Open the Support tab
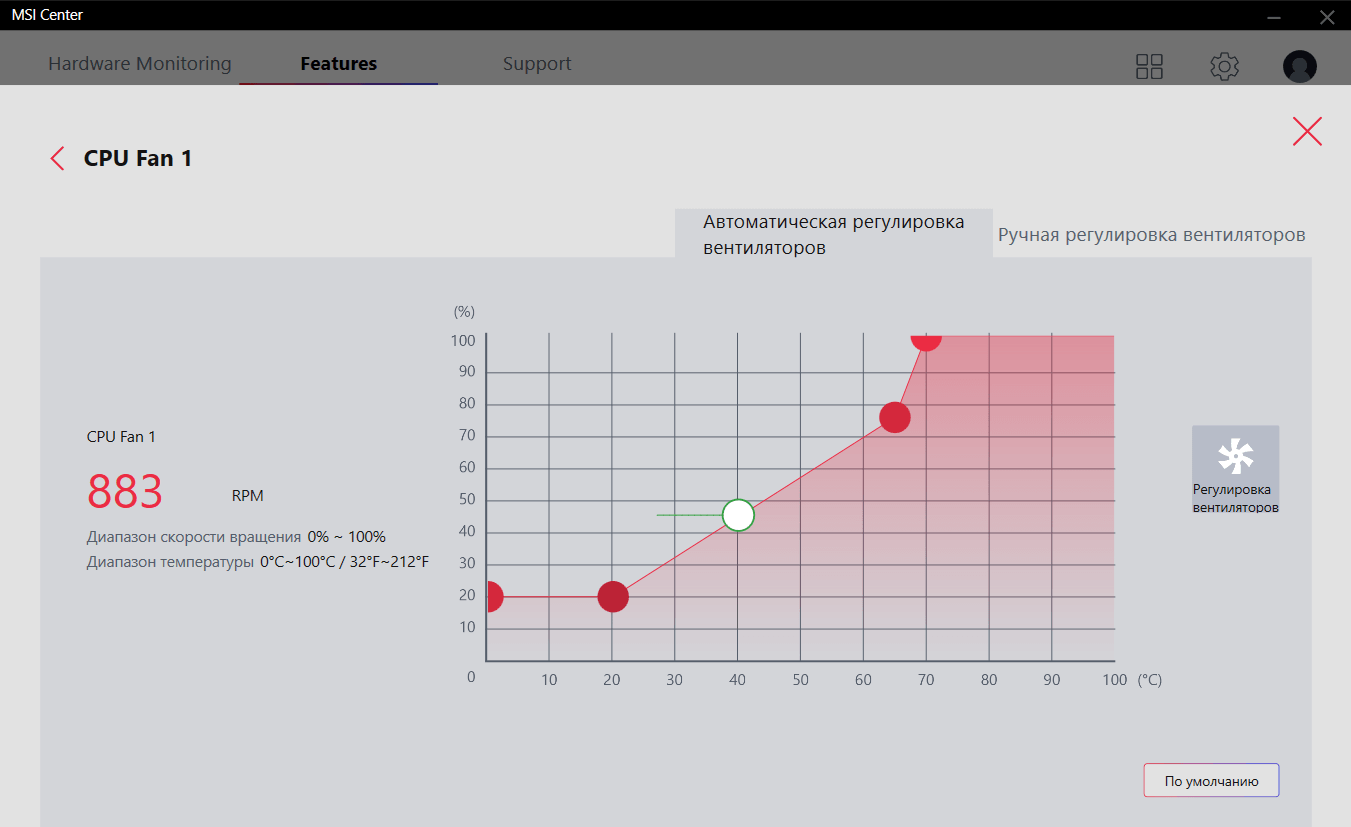 pyautogui.click(x=537, y=64)
